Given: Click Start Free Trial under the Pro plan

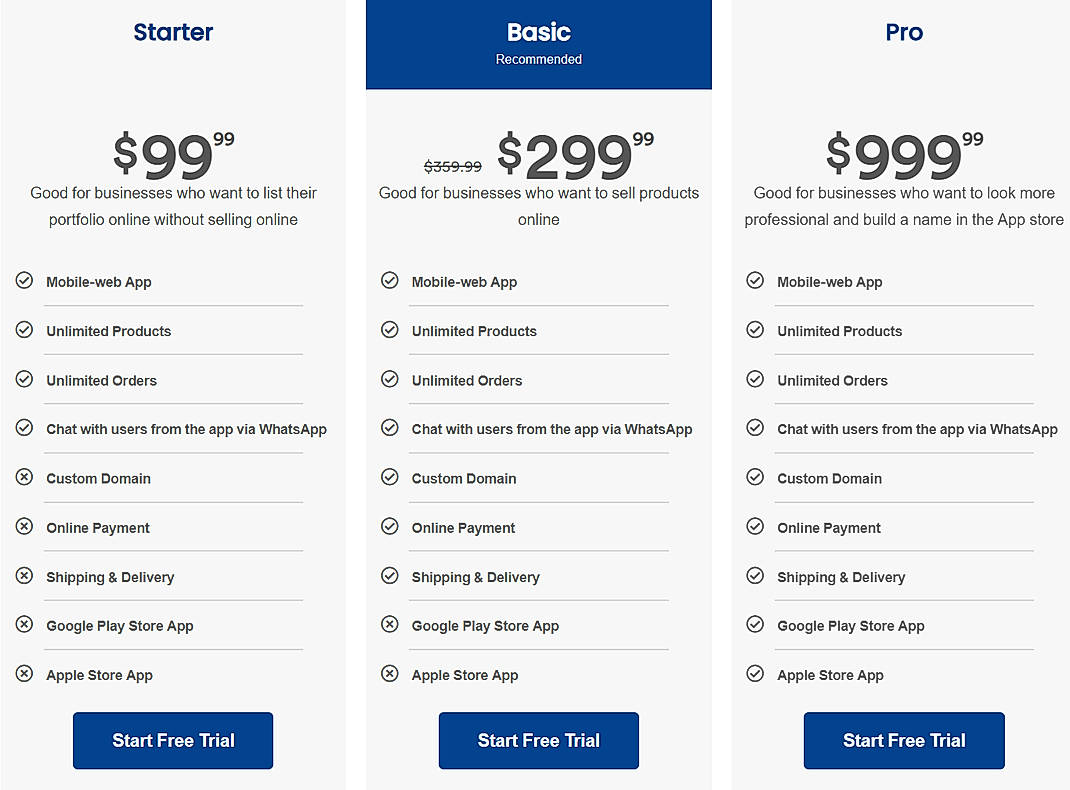Looking at the screenshot, I should tap(903, 740).
